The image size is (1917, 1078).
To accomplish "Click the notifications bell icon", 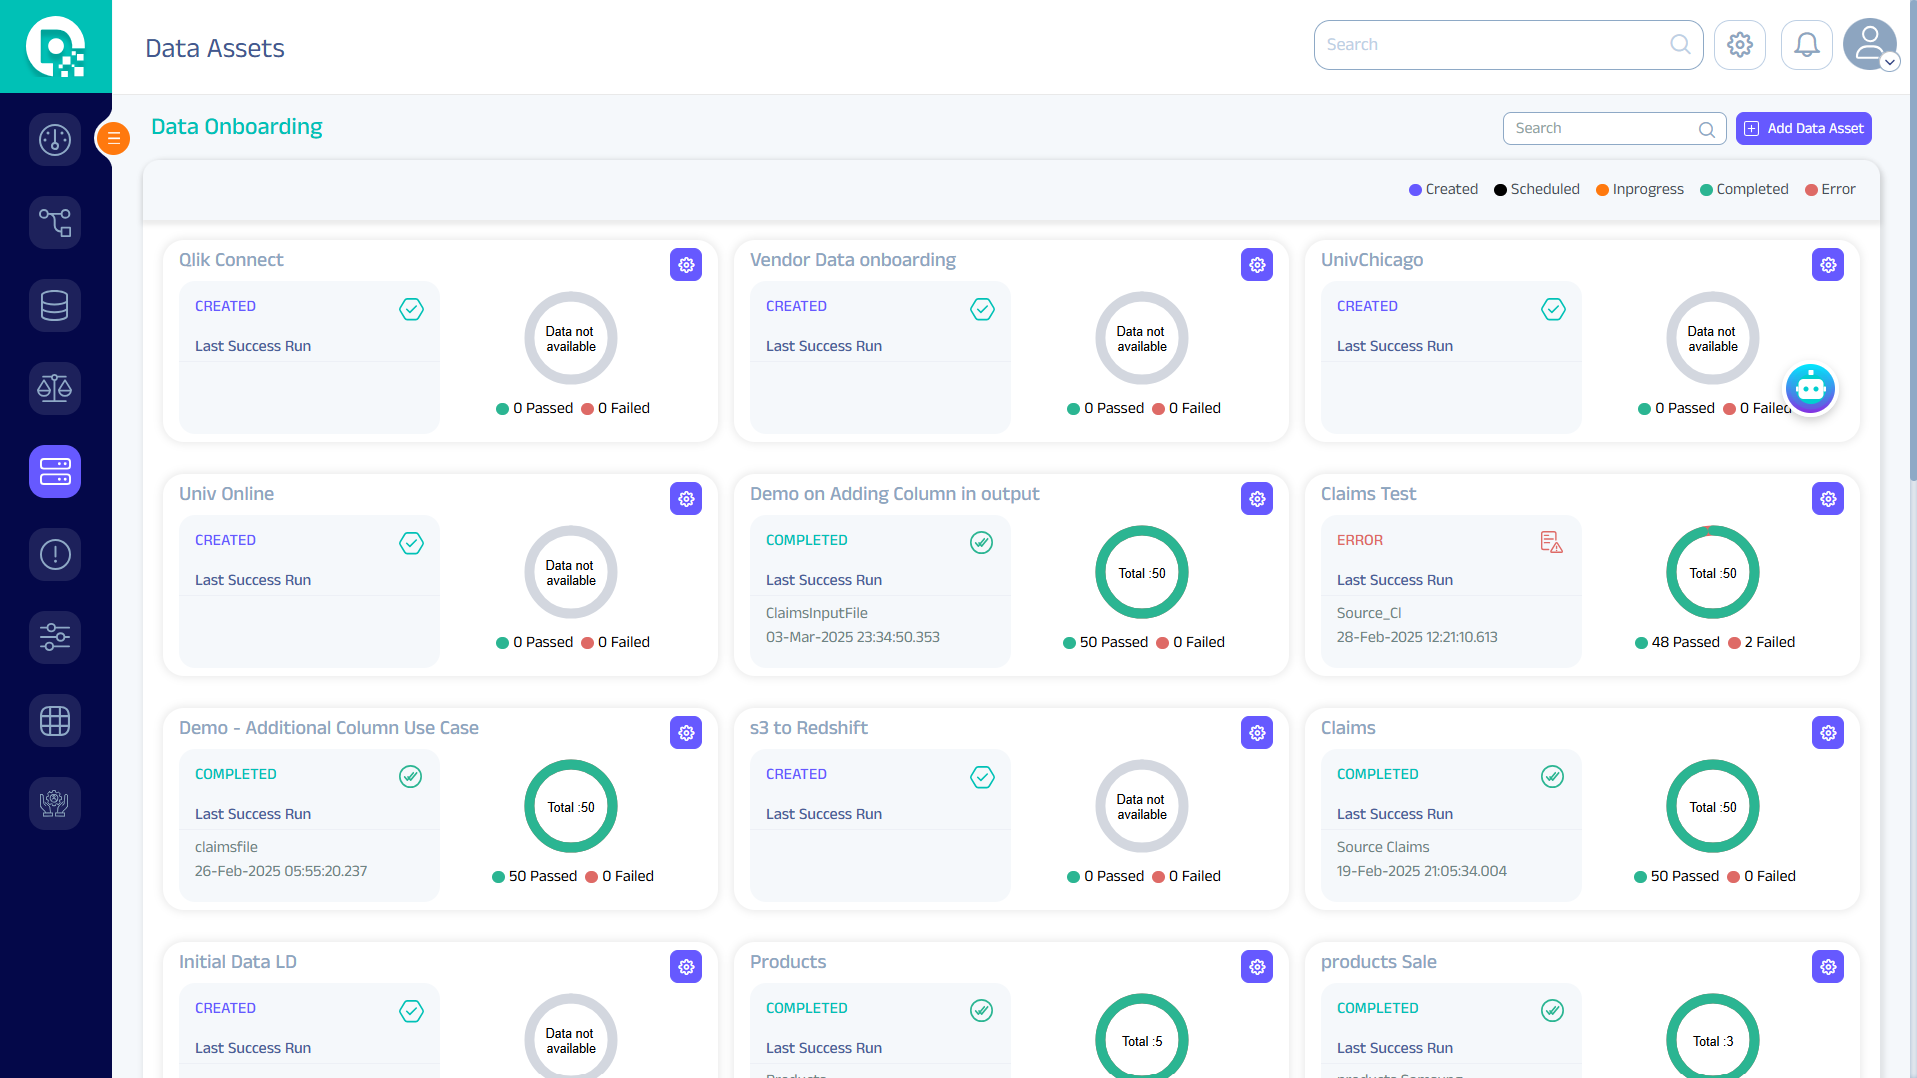I will [x=1806, y=45].
